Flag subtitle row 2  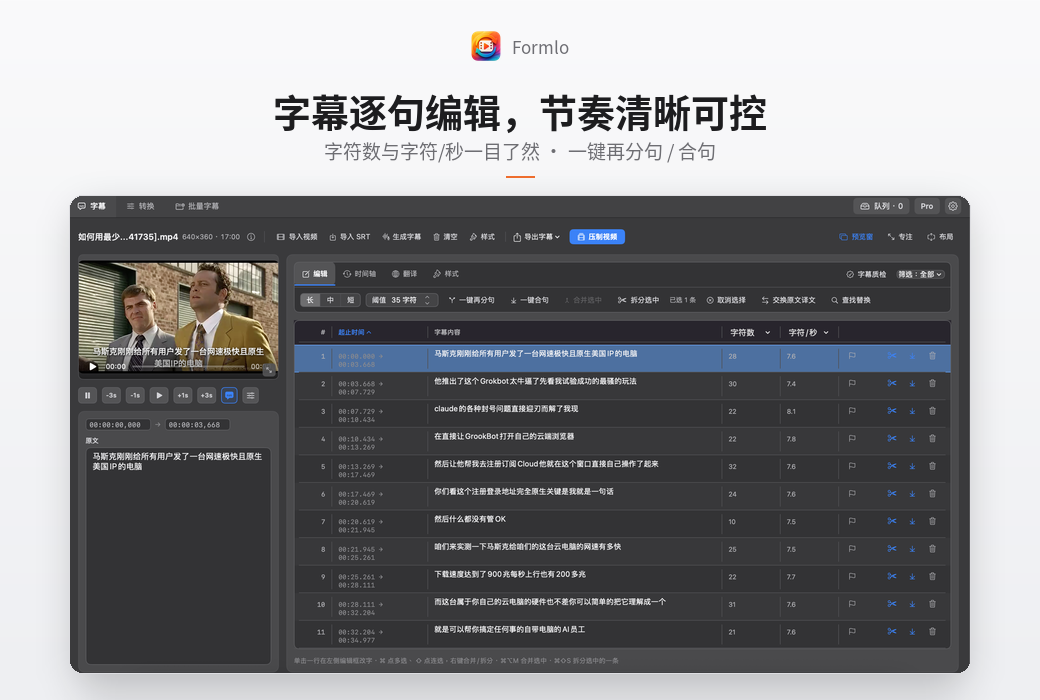852,384
